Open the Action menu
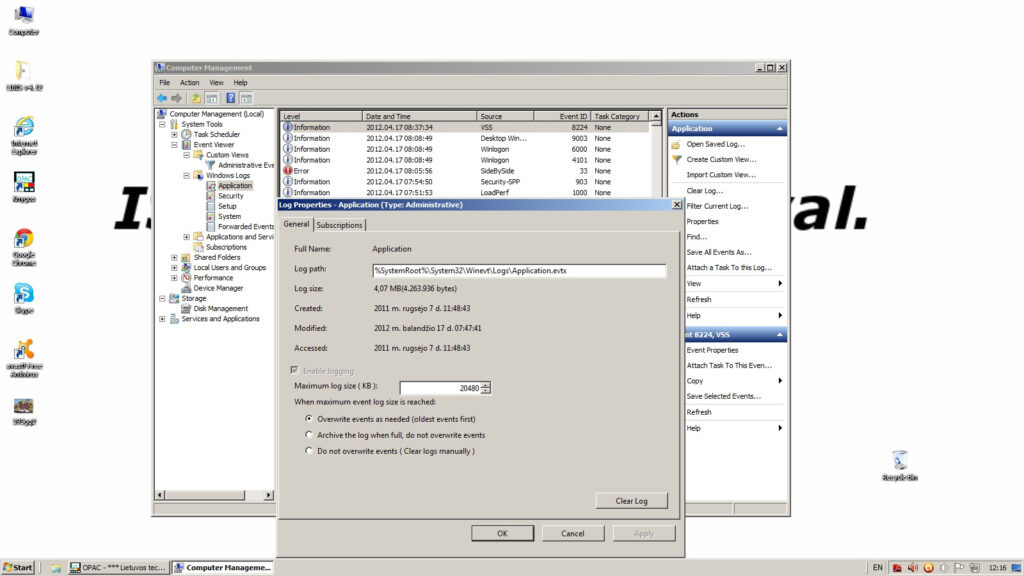 pos(189,83)
